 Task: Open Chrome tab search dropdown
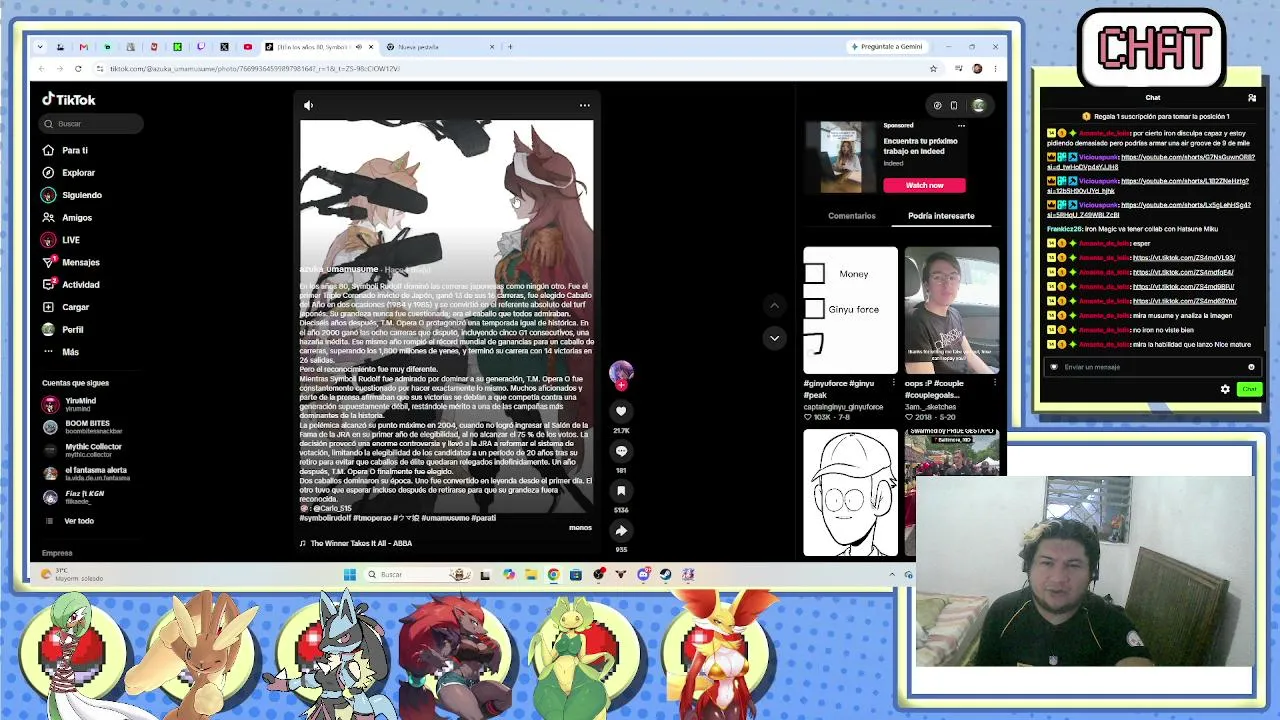40,47
